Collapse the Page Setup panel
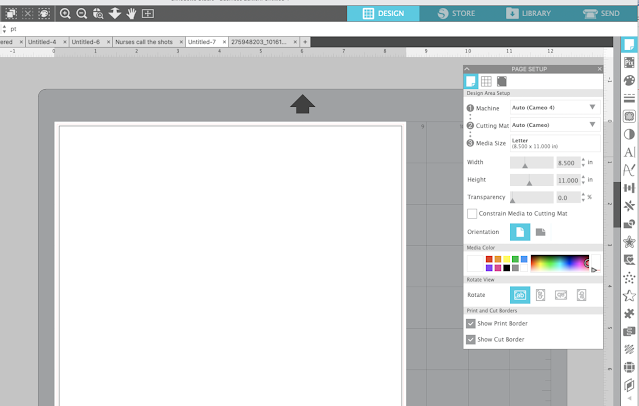The image size is (639, 406). pyautogui.click(x=467, y=69)
